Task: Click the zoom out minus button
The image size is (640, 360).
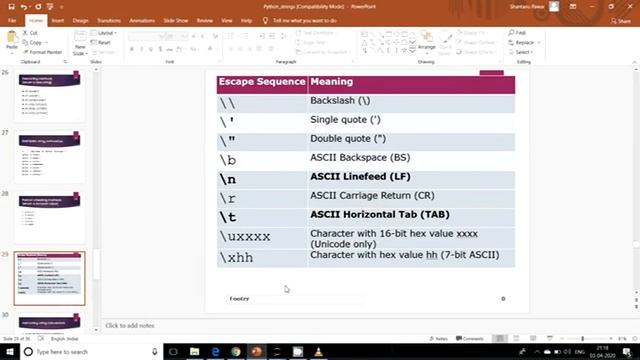Action: pyautogui.click(x=562, y=338)
